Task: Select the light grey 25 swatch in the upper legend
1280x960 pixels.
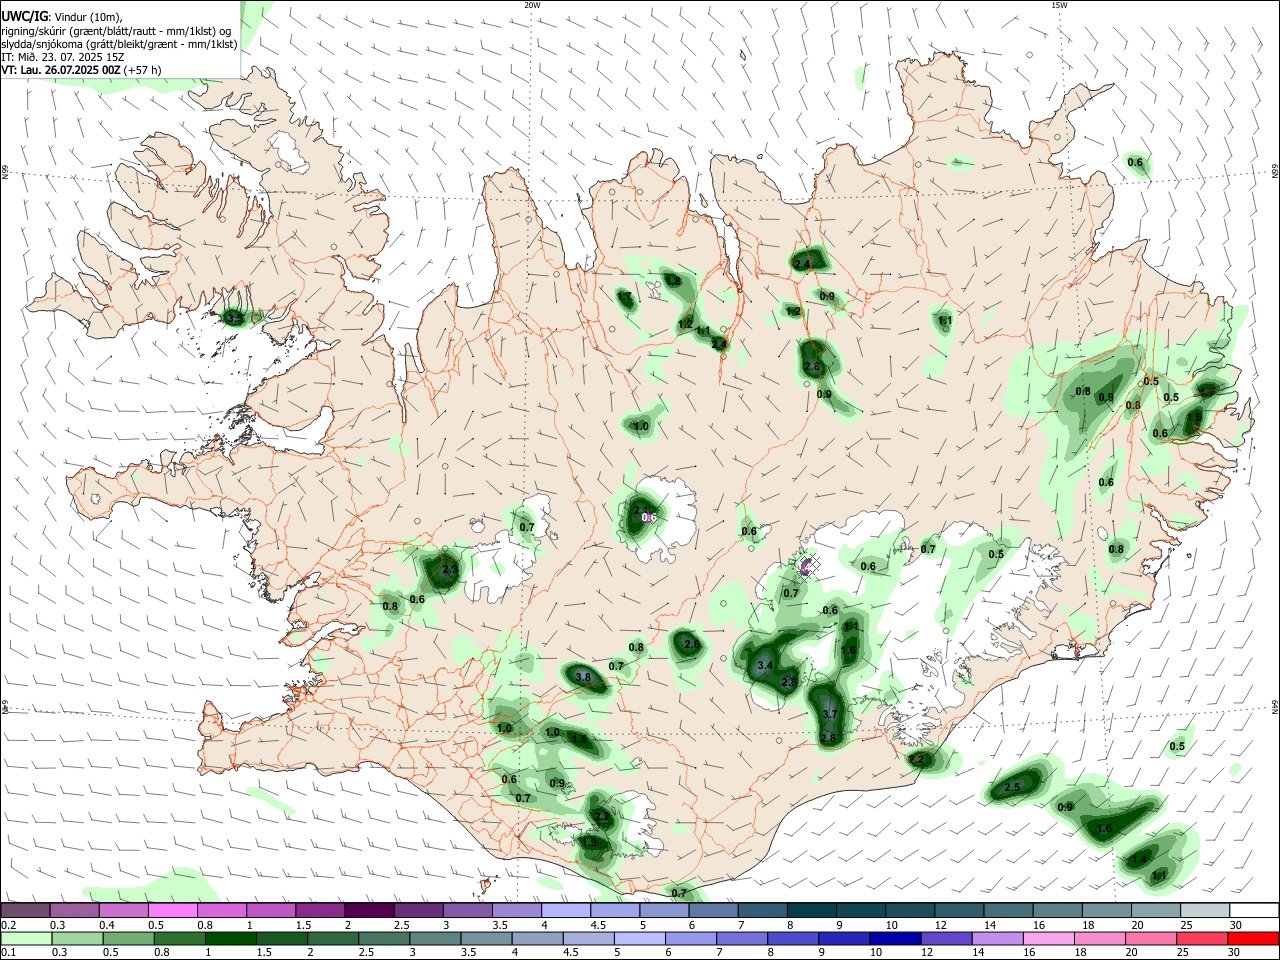Action: click(1204, 911)
